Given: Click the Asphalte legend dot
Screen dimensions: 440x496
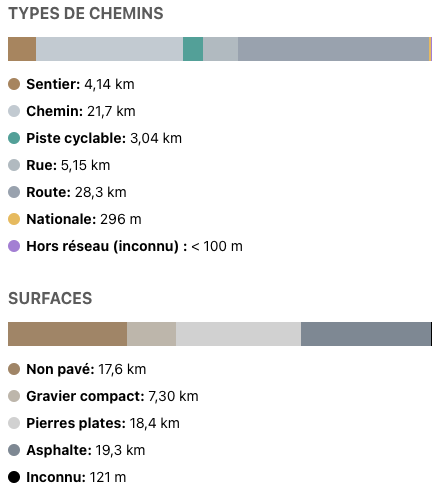Looking at the screenshot, I should point(14,450).
